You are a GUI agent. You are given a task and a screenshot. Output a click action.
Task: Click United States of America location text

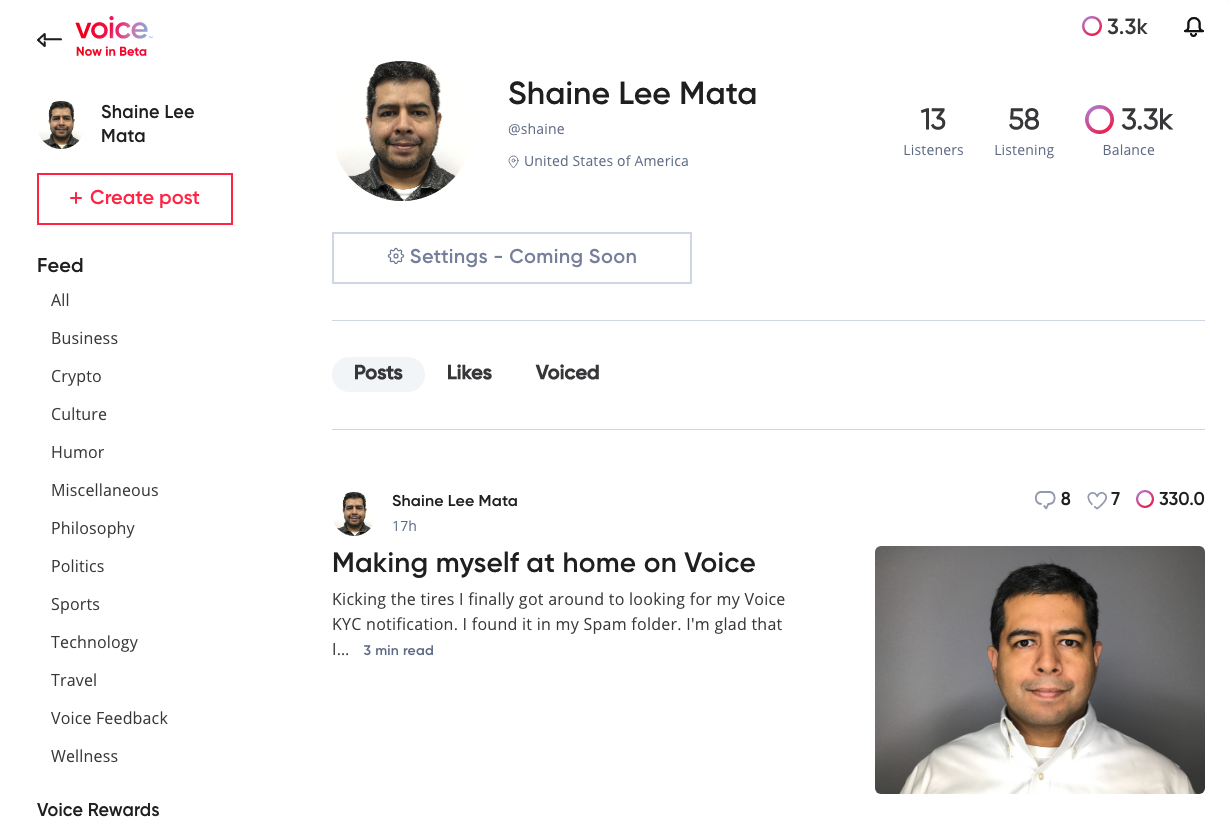click(x=606, y=161)
